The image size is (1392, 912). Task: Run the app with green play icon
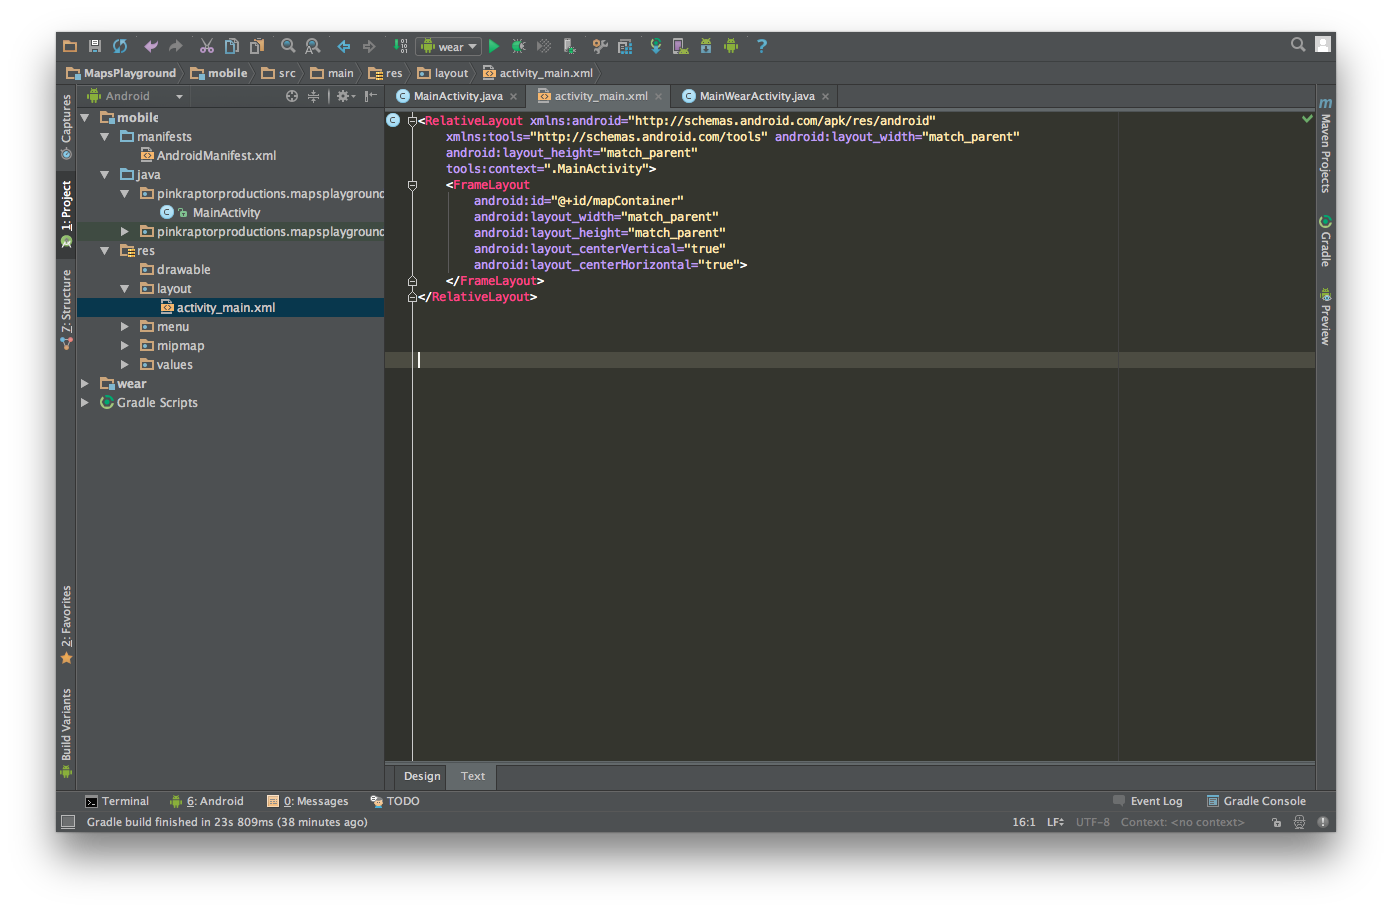pos(494,46)
